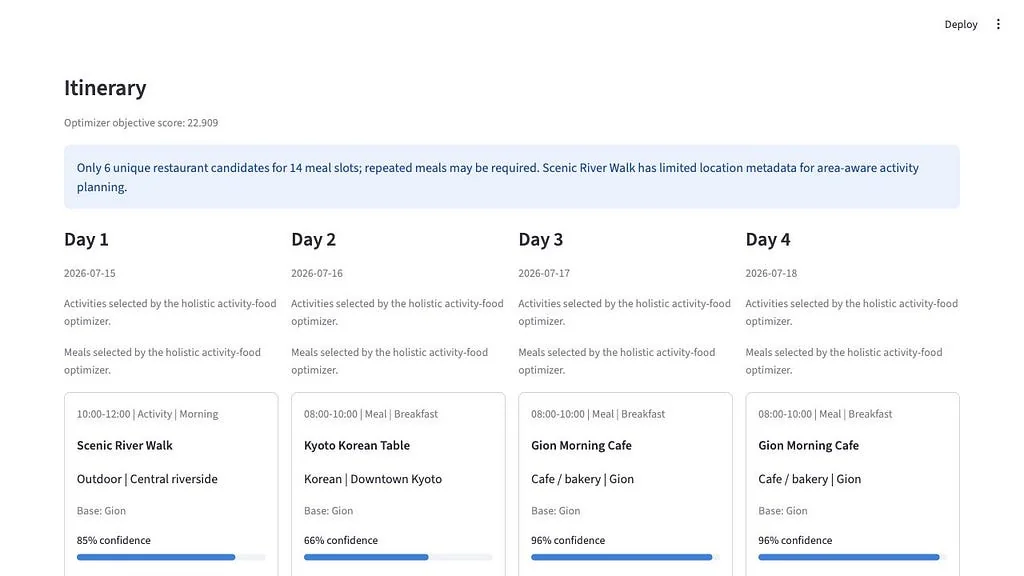This screenshot has height=576, width=1024.
Task: Click the Day 1 heading
Action: [86, 240]
